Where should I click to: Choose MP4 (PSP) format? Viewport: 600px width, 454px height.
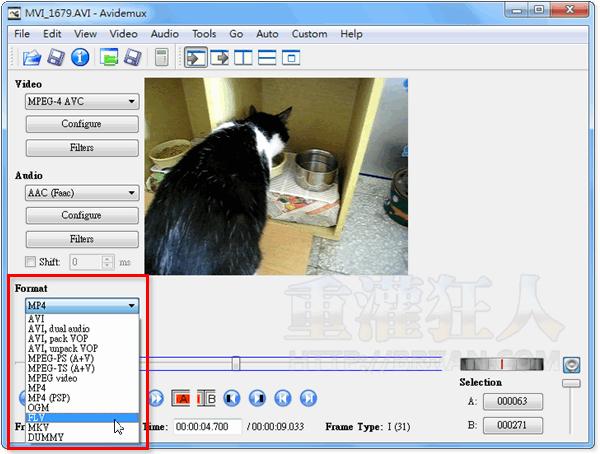[82, 398]
